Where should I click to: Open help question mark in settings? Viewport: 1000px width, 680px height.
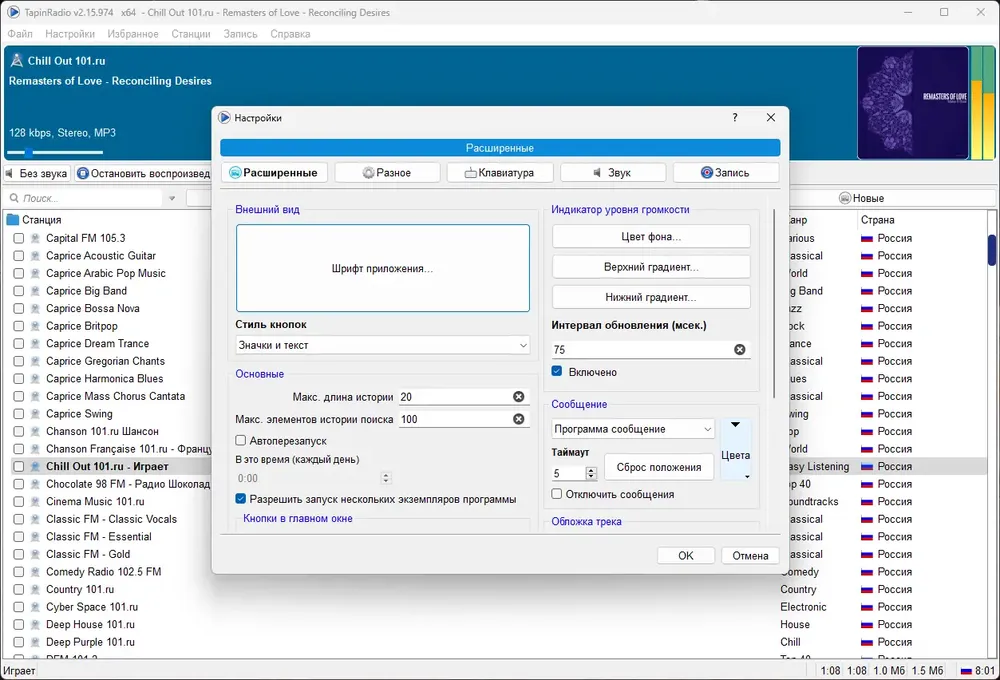tap(735, 117)
